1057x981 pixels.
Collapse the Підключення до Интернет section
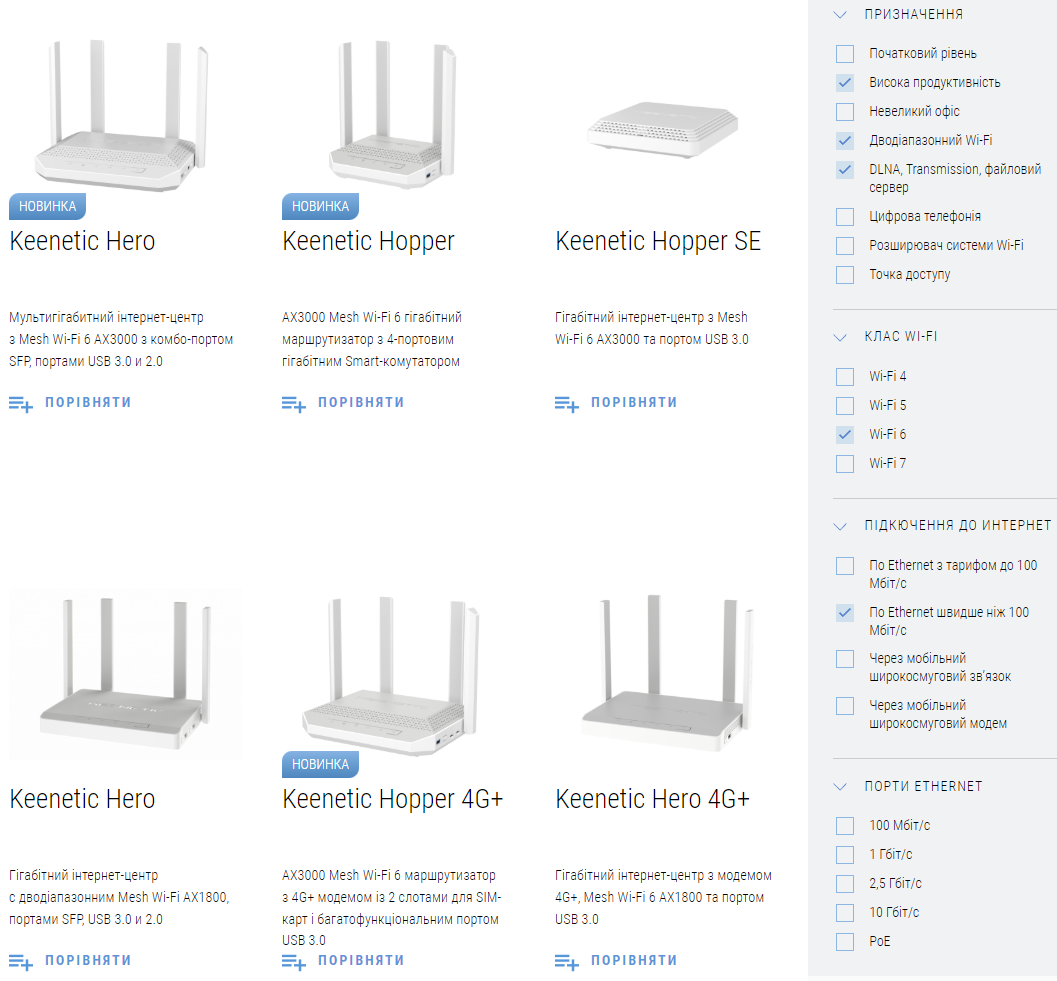tap(840, 526)
